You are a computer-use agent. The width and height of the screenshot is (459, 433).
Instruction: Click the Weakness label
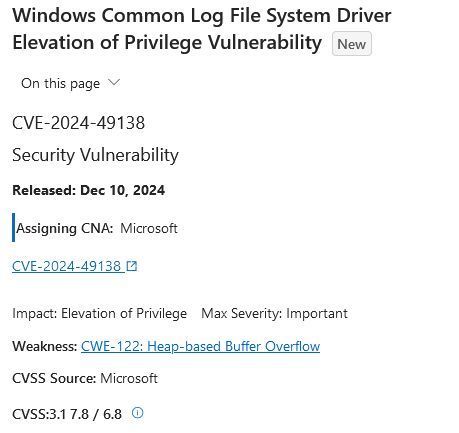[x=45, y=346]
